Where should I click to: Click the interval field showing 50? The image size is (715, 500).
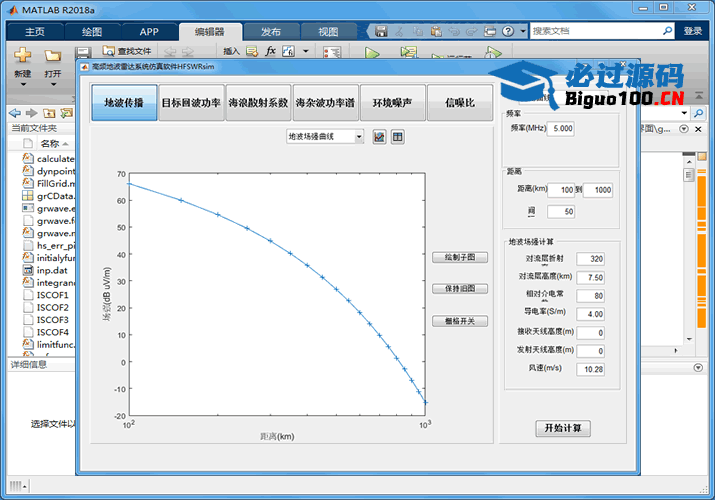point(561,211)
